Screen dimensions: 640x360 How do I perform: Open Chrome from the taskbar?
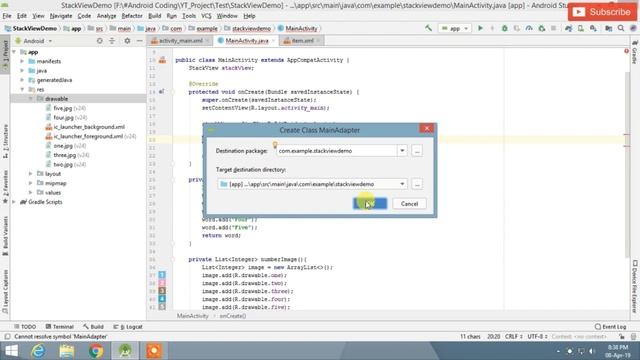pos(96,351)
